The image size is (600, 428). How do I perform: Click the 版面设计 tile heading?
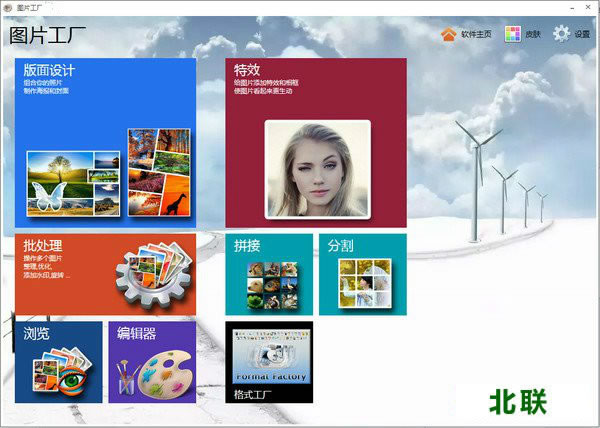(x=49, y=70)
